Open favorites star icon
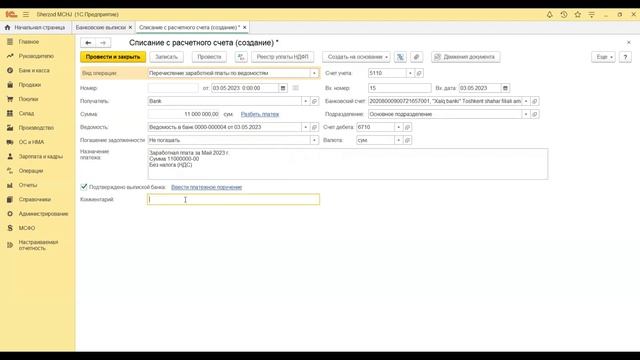This screenshot has height=360, width=640. pyautogui.click(x=578, y=14)
